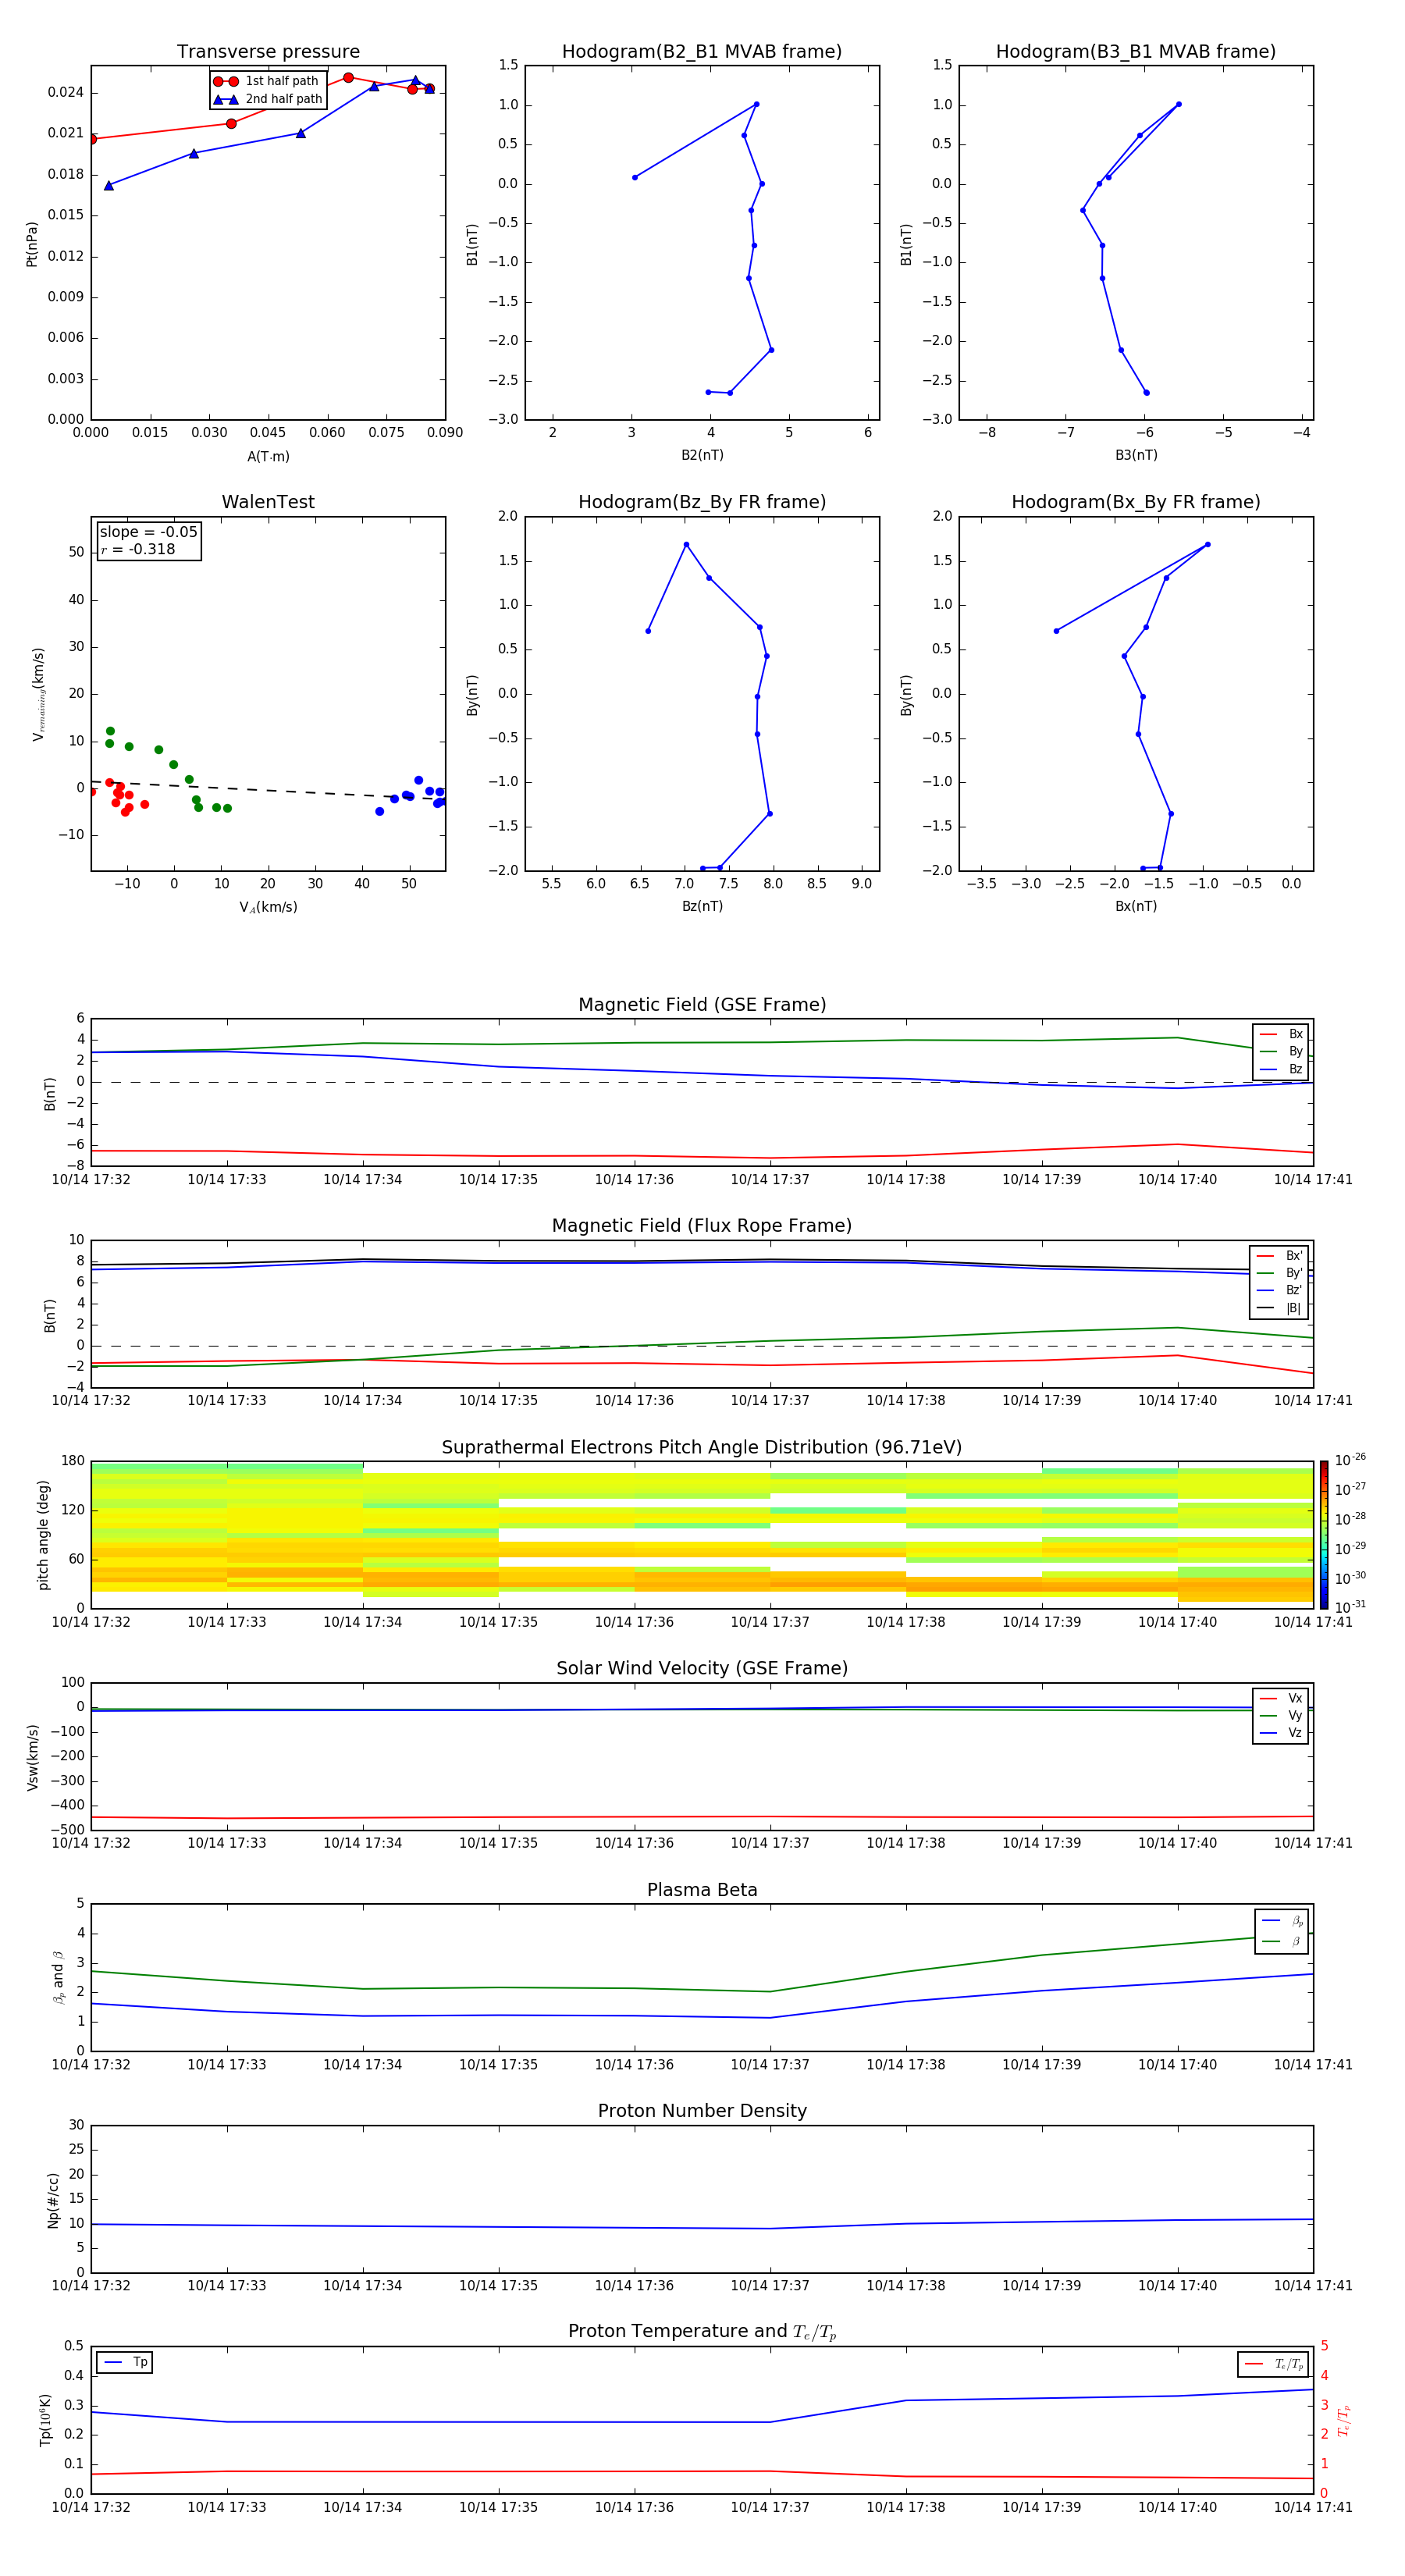
Task: Select the β legend entry in Plasma Beta
Action: point(1282,1941)
